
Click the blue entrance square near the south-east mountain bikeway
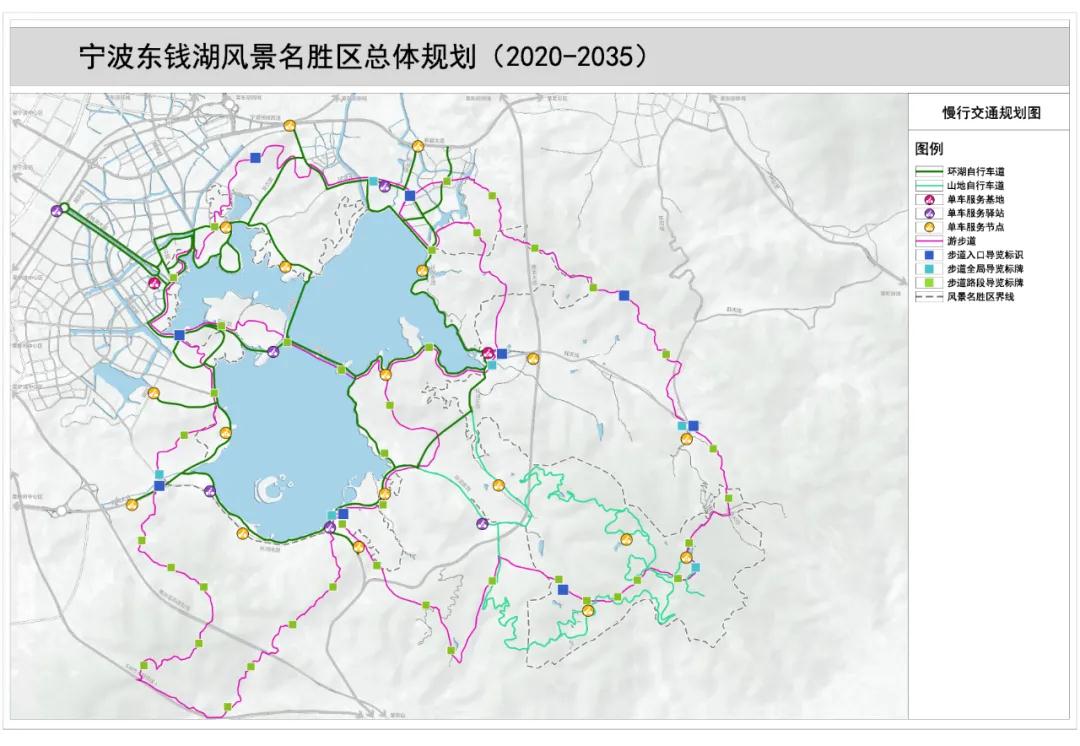563,589
